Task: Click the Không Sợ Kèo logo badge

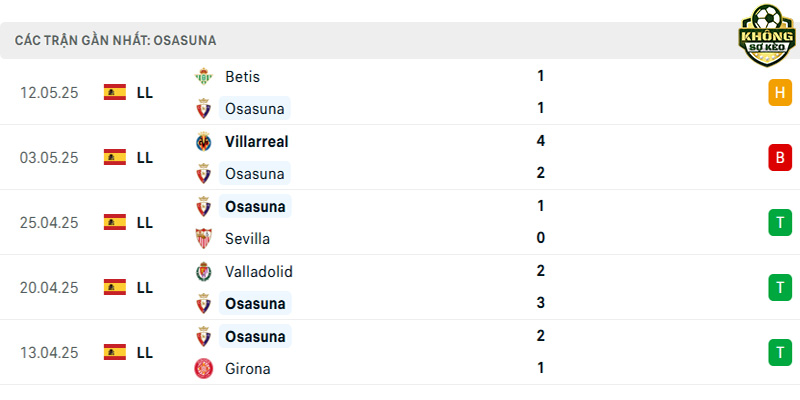Action: pos(767,35)
